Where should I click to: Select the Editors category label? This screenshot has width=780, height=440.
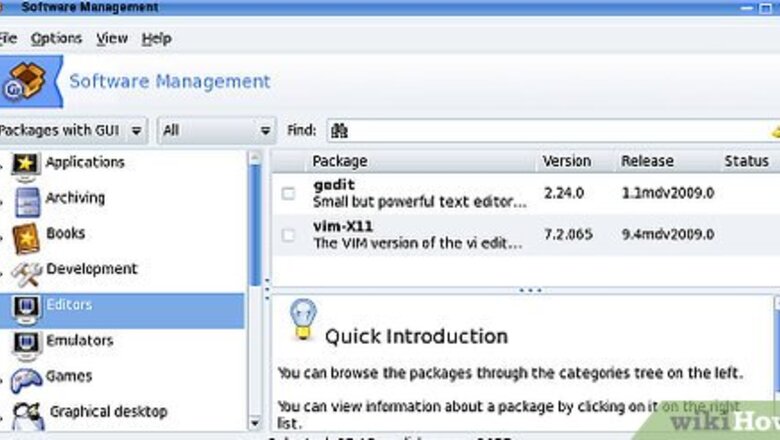(69, 304)
